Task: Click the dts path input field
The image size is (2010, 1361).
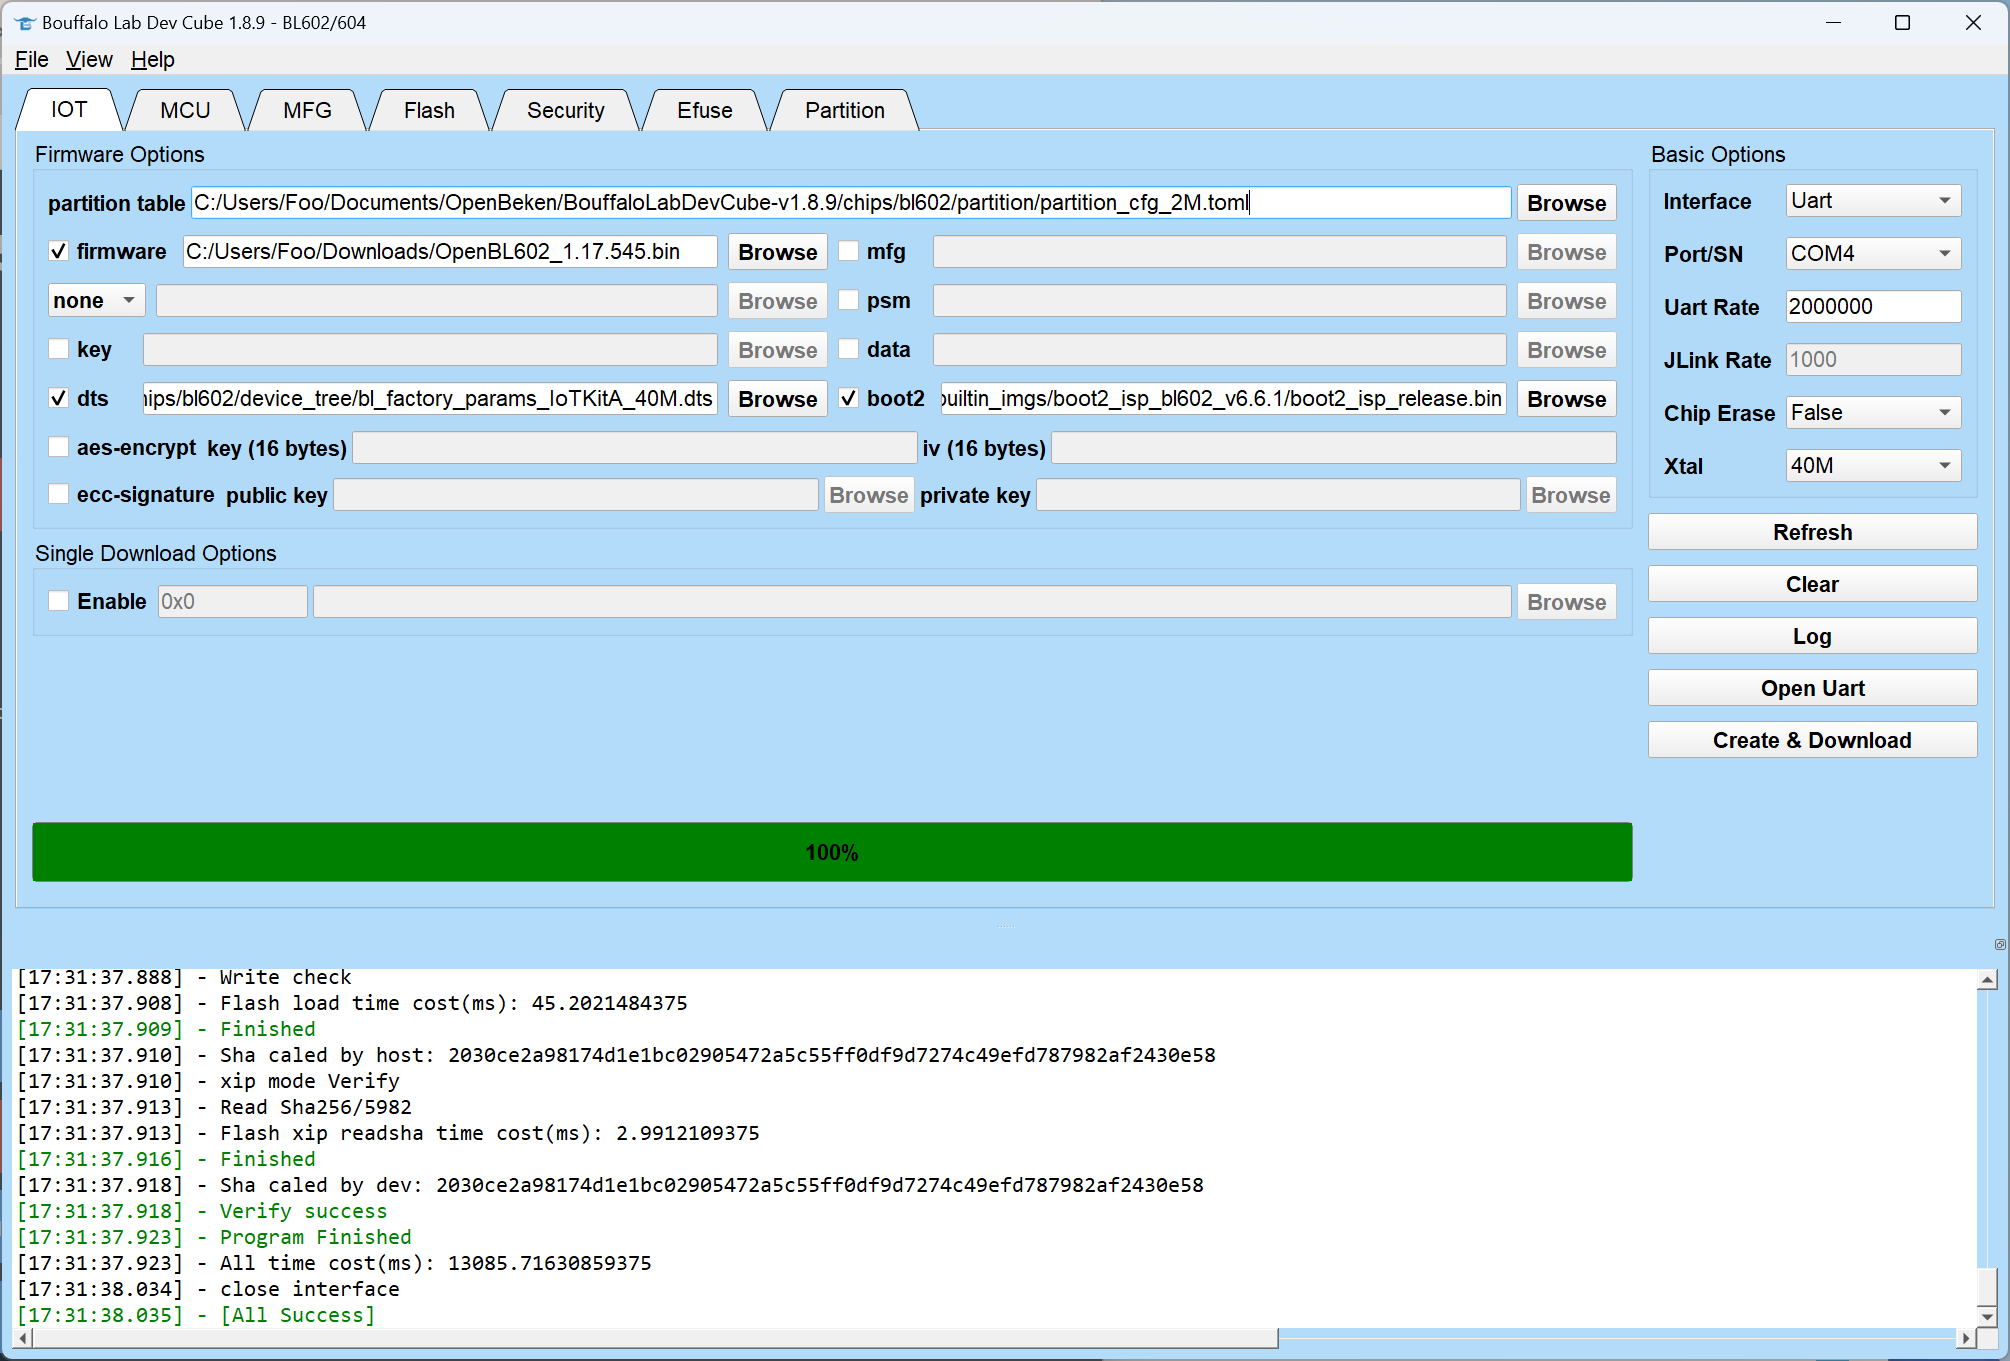Action: pyautogui.click(x=430, y=398)
